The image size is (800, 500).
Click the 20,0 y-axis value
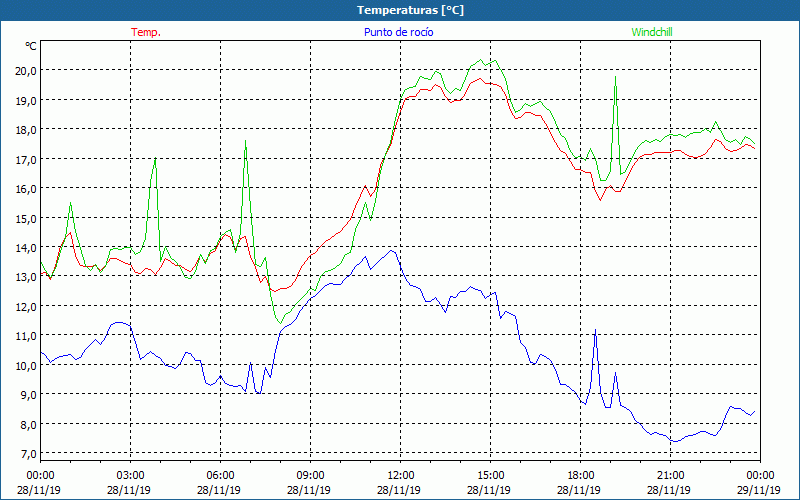coord(27,70)
